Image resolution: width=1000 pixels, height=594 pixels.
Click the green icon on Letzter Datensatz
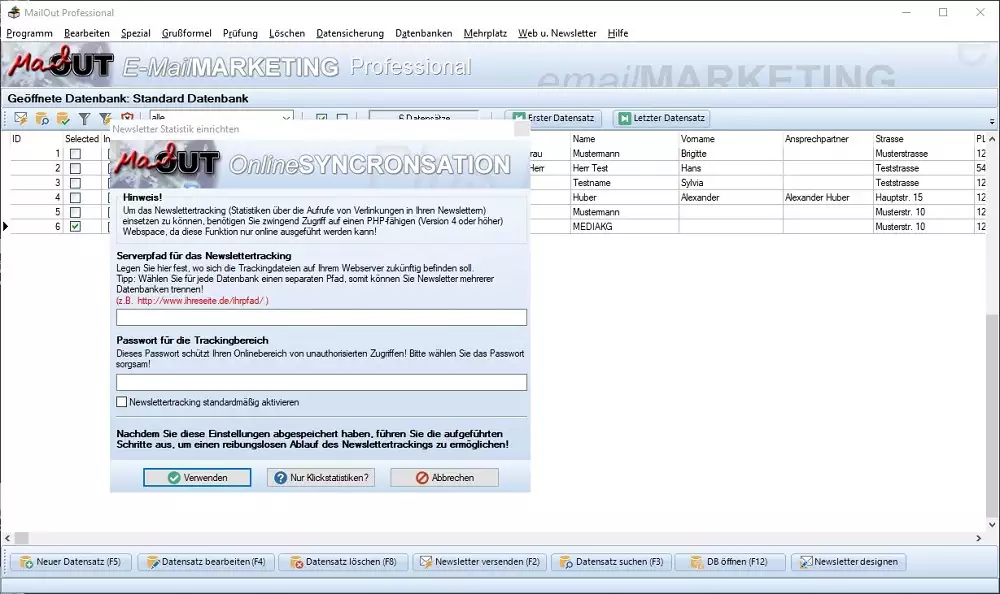(x=624, y=118)
